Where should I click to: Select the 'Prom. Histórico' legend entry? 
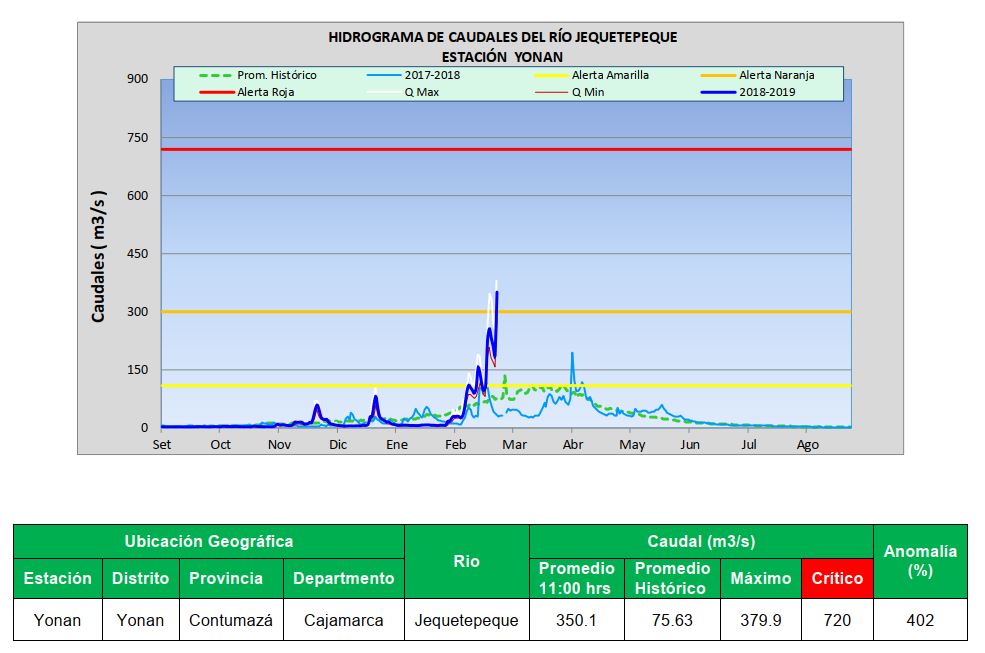[276, 75]
